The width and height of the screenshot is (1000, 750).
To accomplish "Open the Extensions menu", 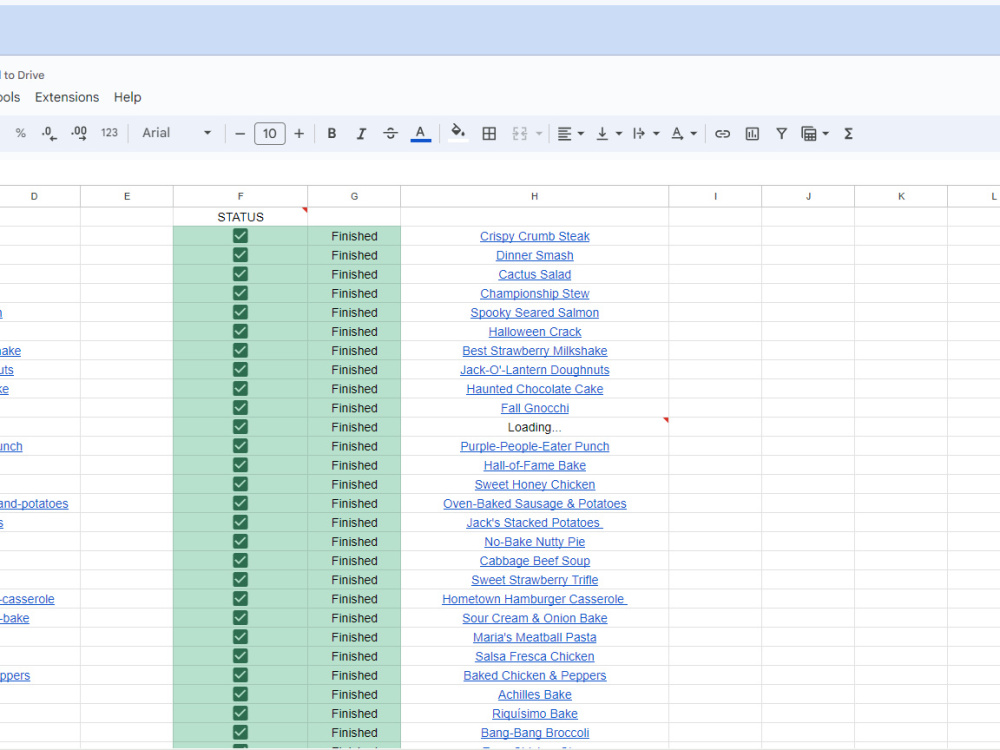I will (x=66, y=97).
